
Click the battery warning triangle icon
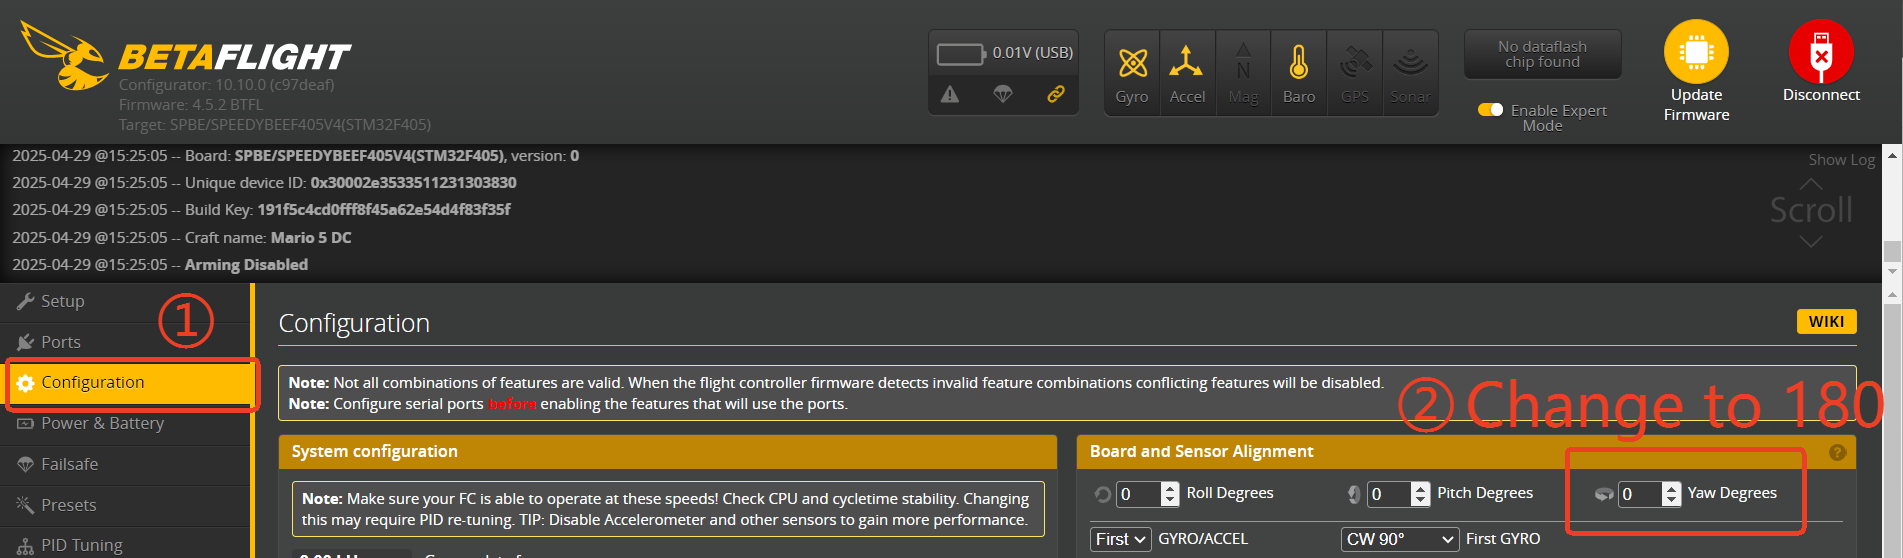pyautogui.click(x=950, y=94)
